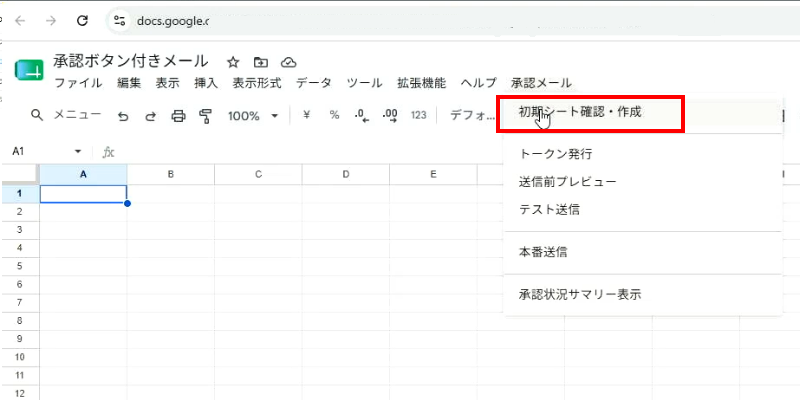Select row 1 header
The image size is (800, 400).
click(x=20, y=193)
